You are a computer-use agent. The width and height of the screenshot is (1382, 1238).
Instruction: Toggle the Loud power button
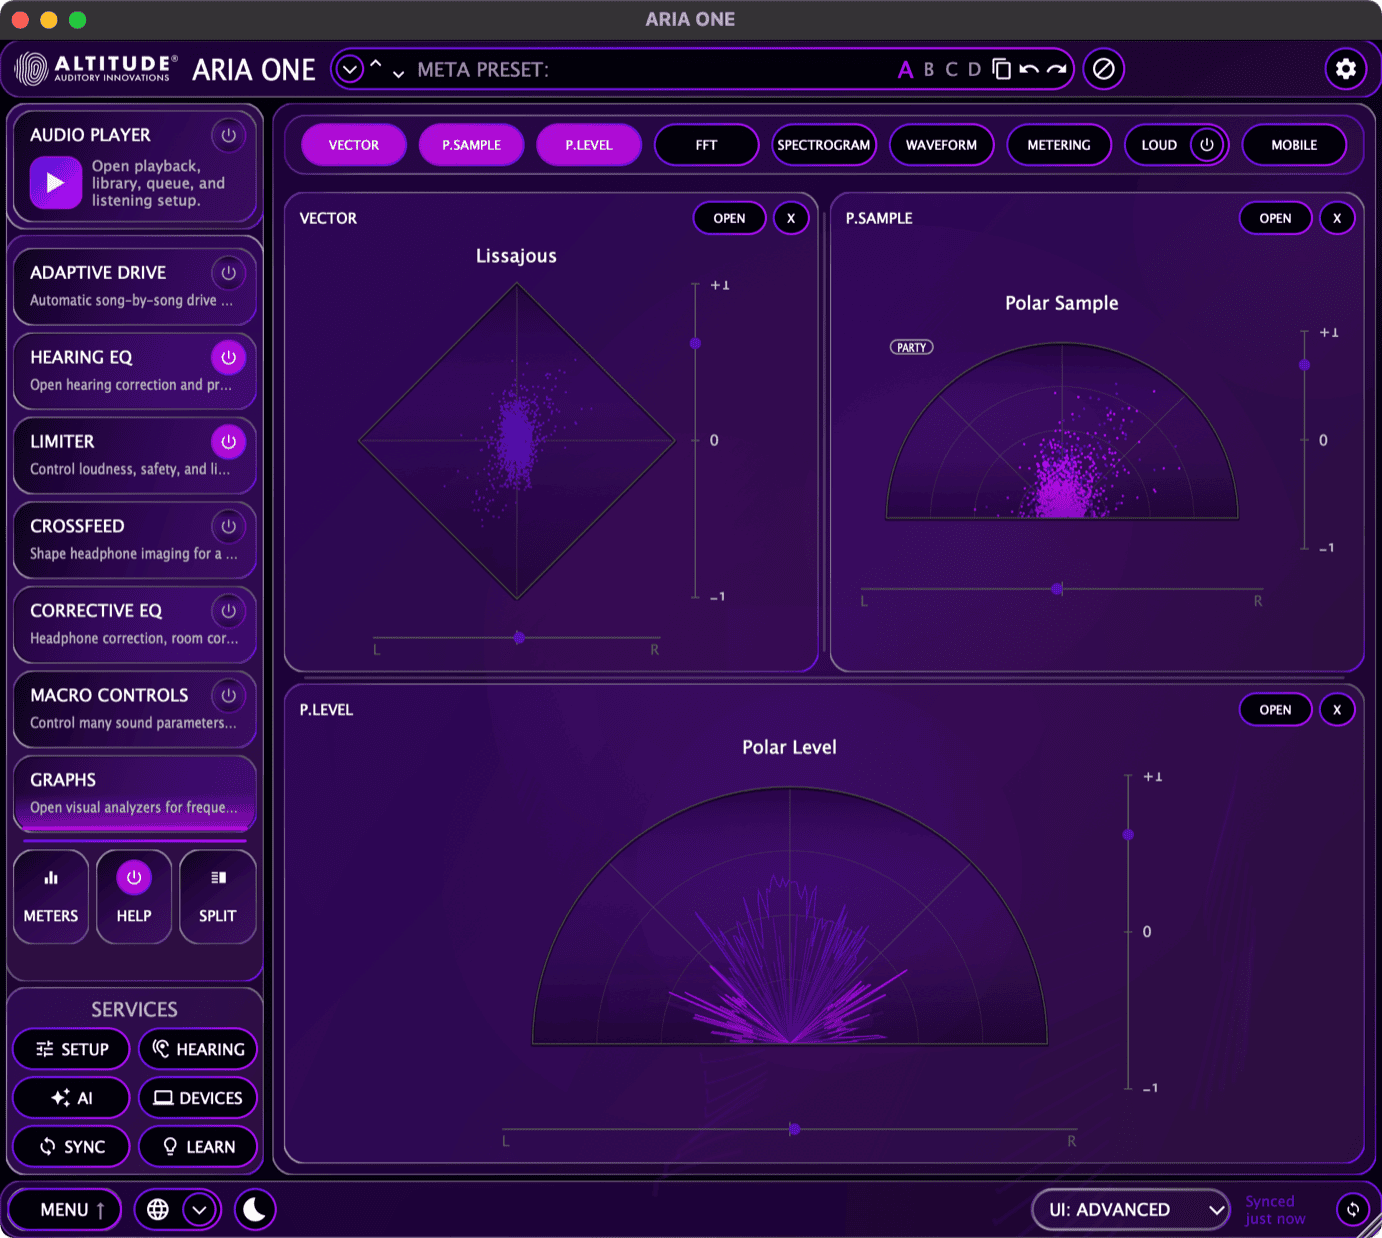(x=1207, y=145)
